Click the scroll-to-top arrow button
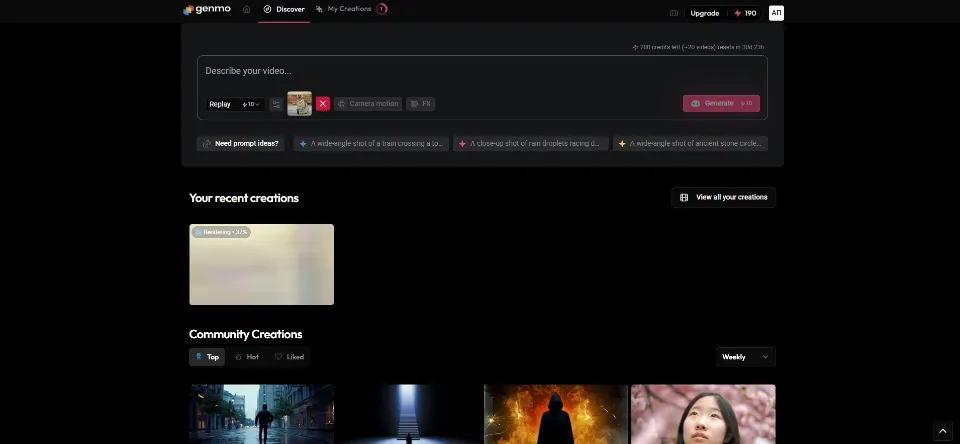This screenshot has width=960, height=444. click(x=941, y=430)
